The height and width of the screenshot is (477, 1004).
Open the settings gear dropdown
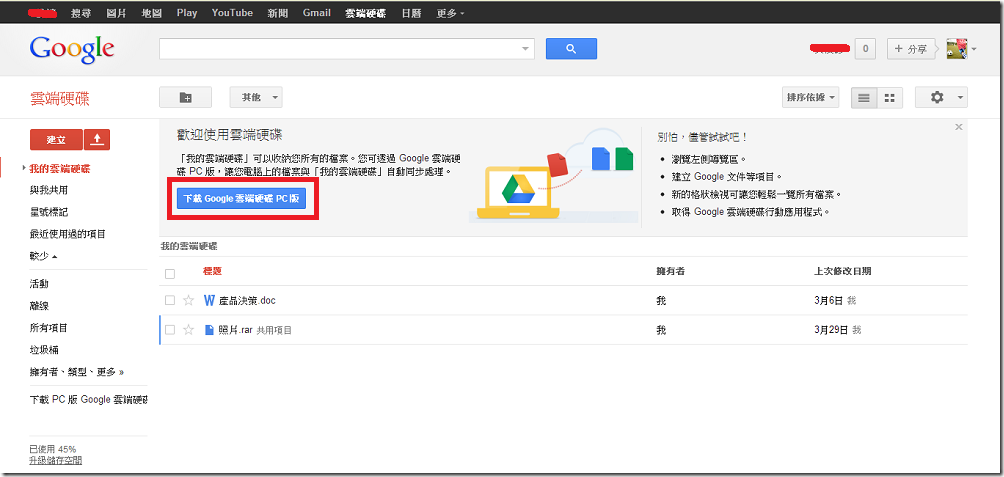(945, 97)
